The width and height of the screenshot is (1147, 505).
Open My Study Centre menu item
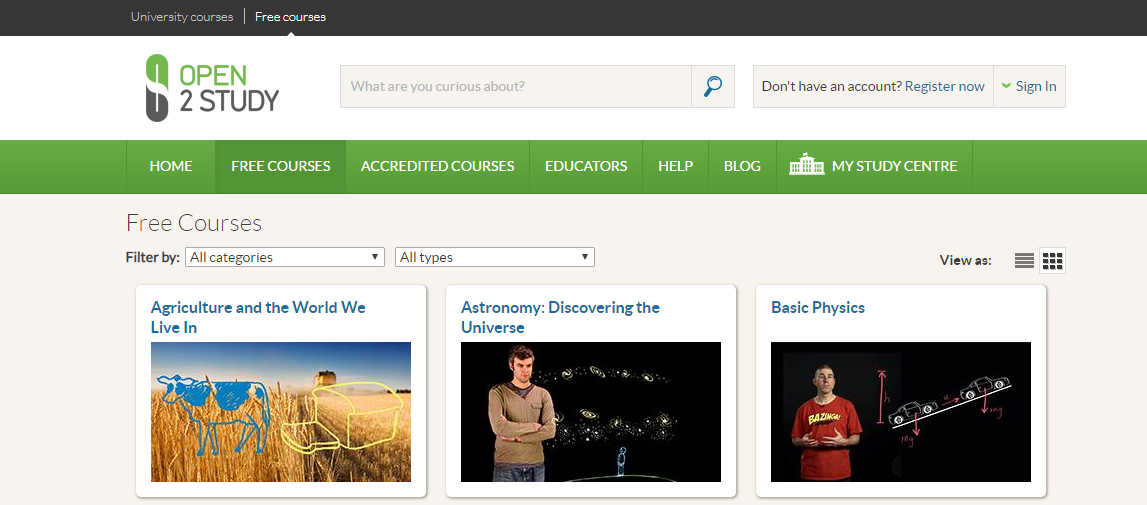tap(873, 166)
